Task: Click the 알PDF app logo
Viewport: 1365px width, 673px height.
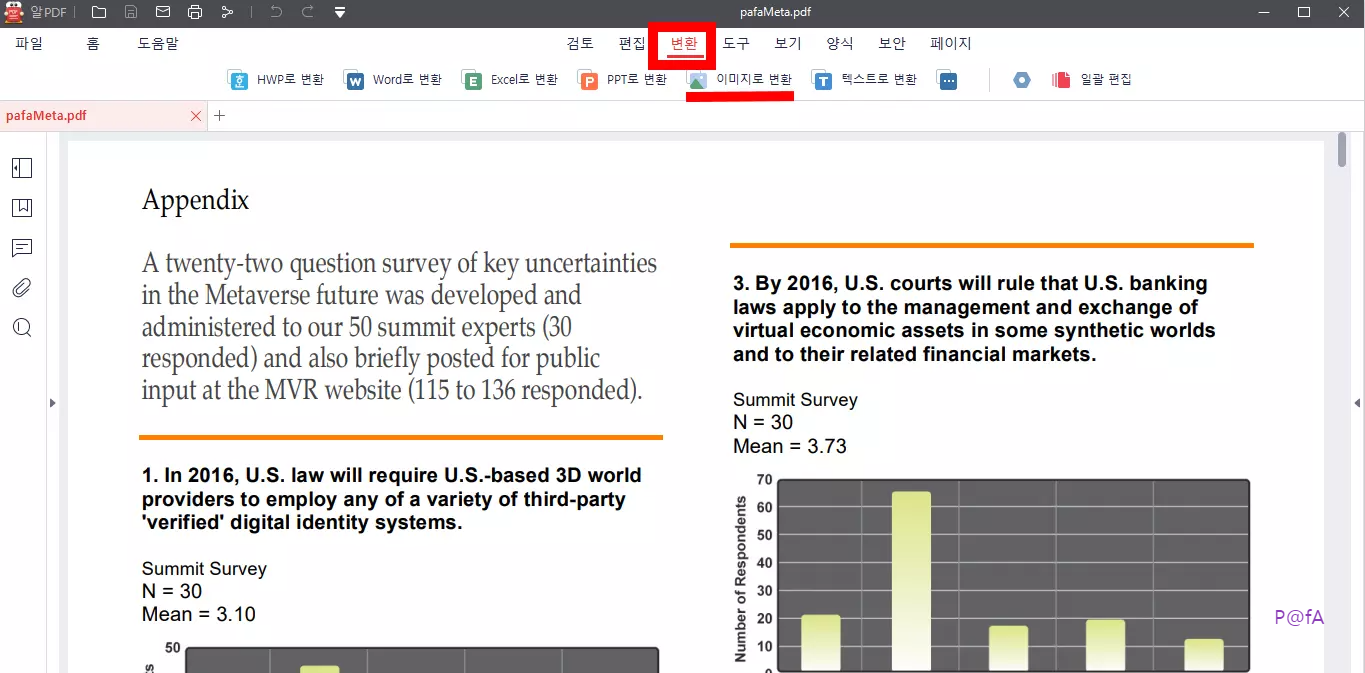Action: 14,12
